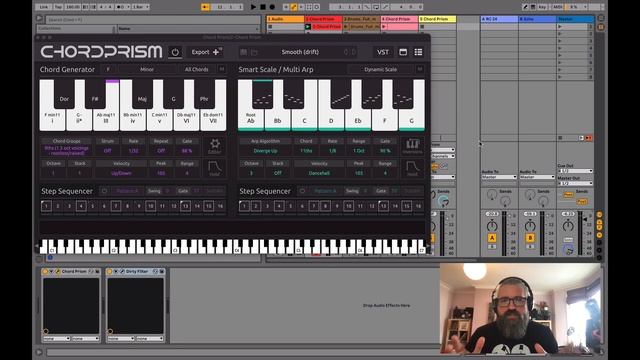Click the Chord Prism device title bar

point(71,271)
